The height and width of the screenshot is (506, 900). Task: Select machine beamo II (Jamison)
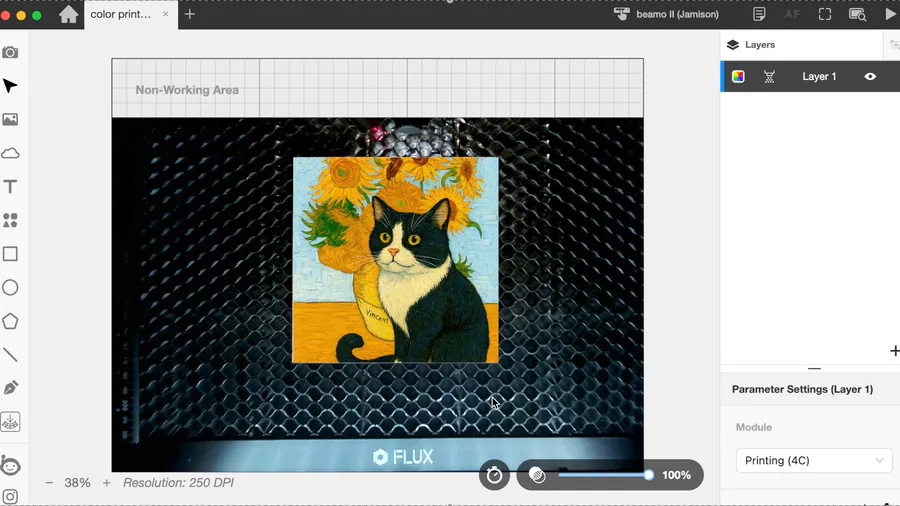click(666, 14)
